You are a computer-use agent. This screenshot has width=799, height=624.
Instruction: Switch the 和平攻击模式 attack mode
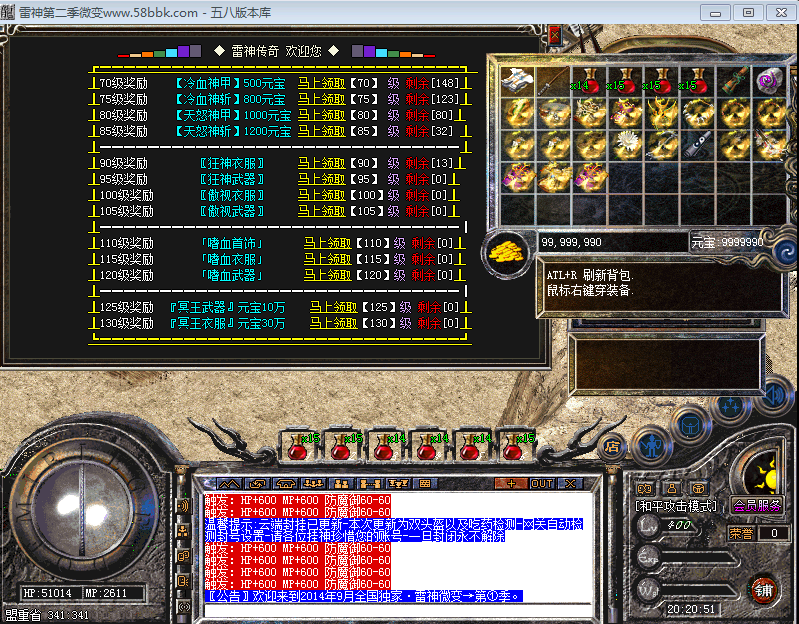676,506
